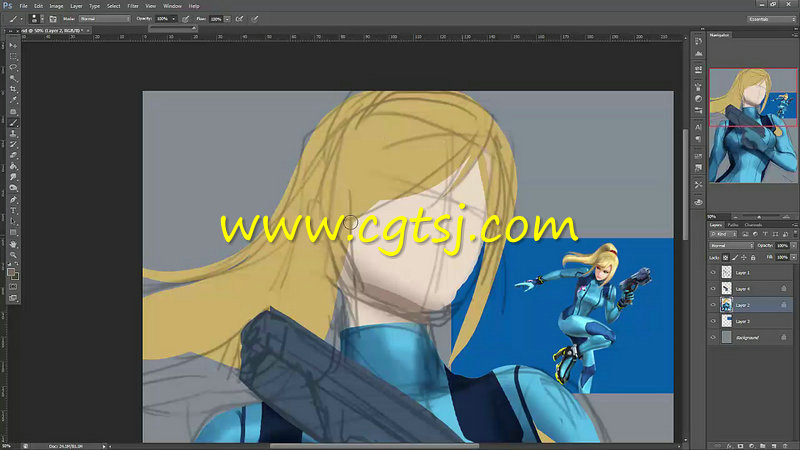
Task: Hide Layer 4 visibility eye
Action: 713,289
